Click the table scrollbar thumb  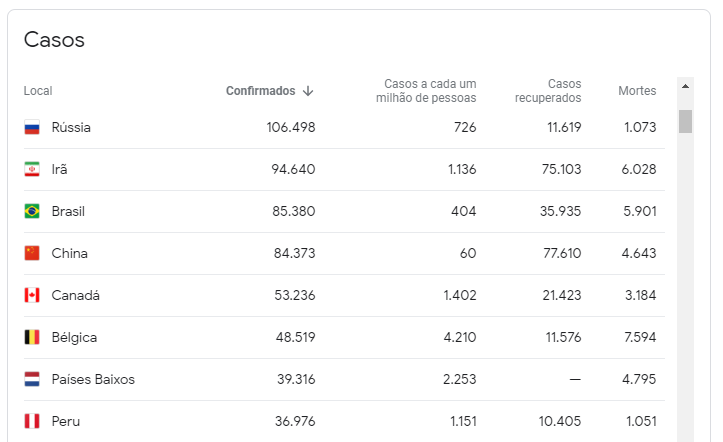tap(685, 121)
